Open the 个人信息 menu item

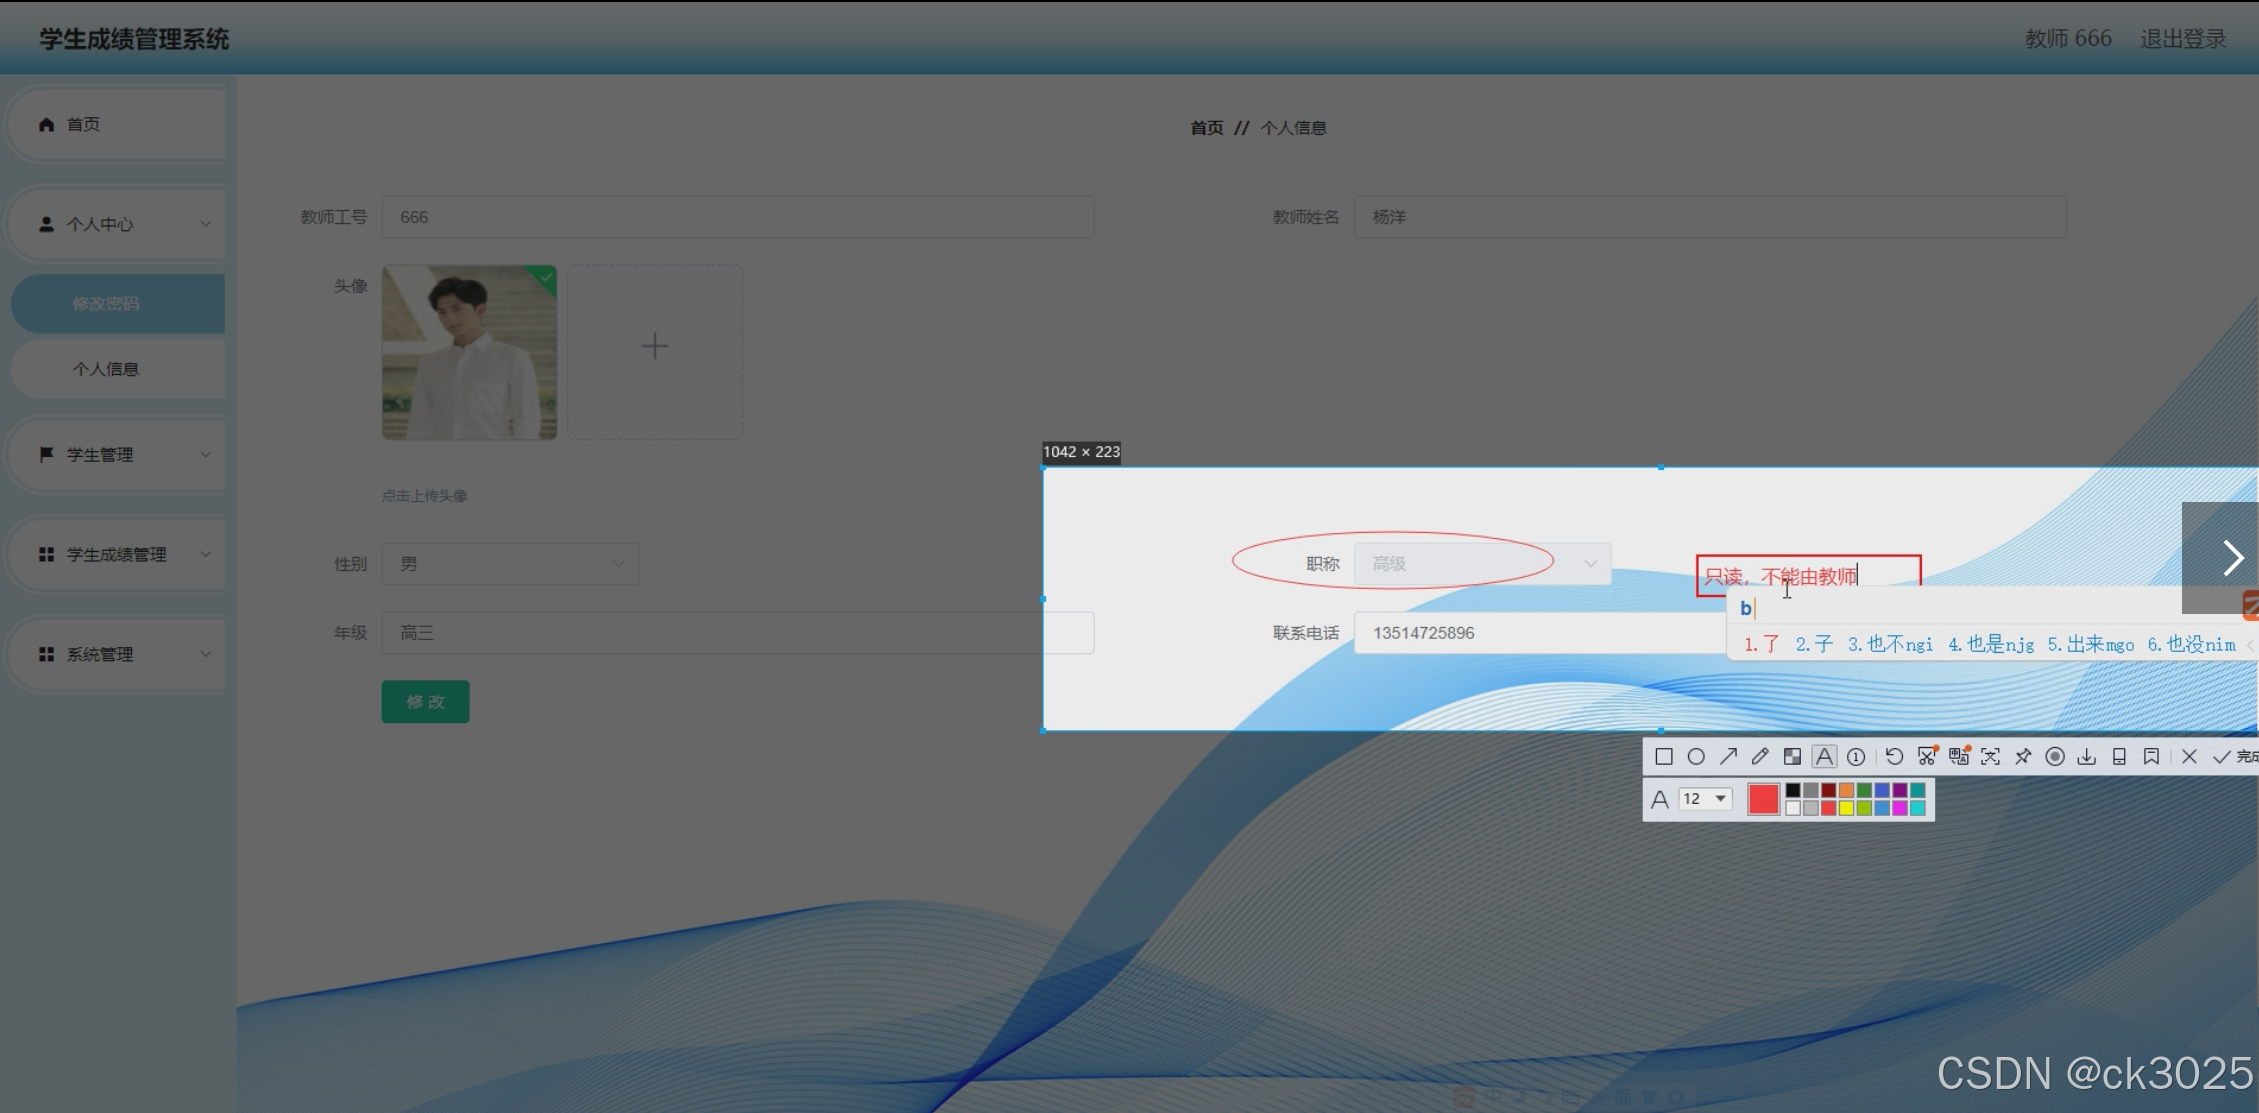(106, 369)
